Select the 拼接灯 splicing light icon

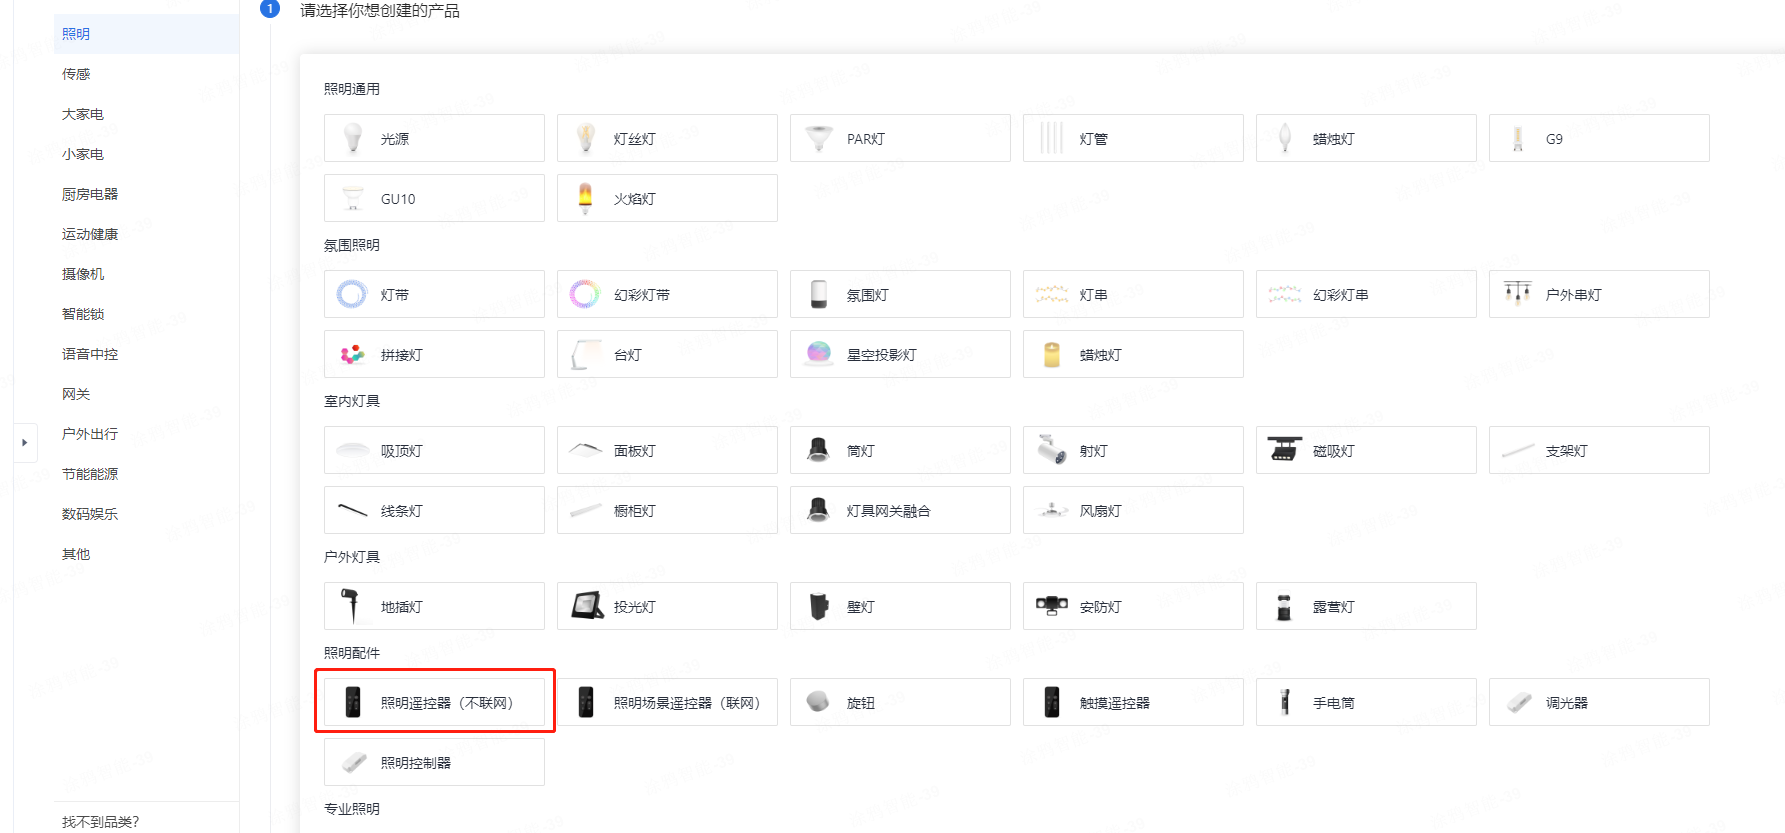pyautogui.click(x=352, y=354)
